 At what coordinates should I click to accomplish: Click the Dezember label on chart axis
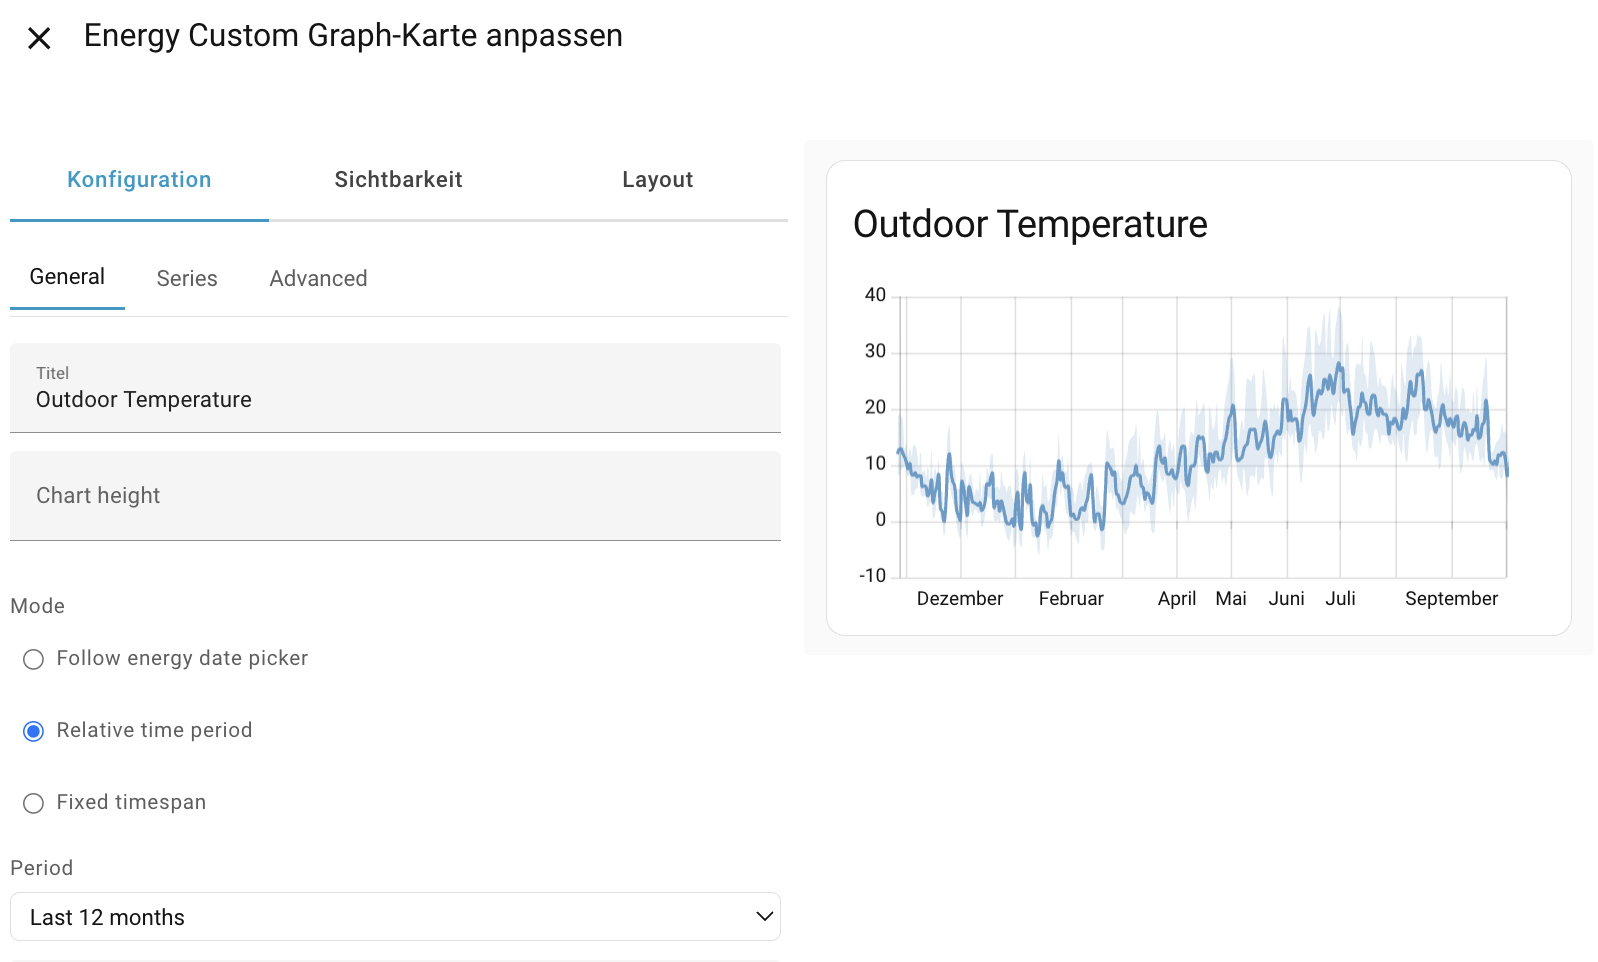(x=959, y=599)
